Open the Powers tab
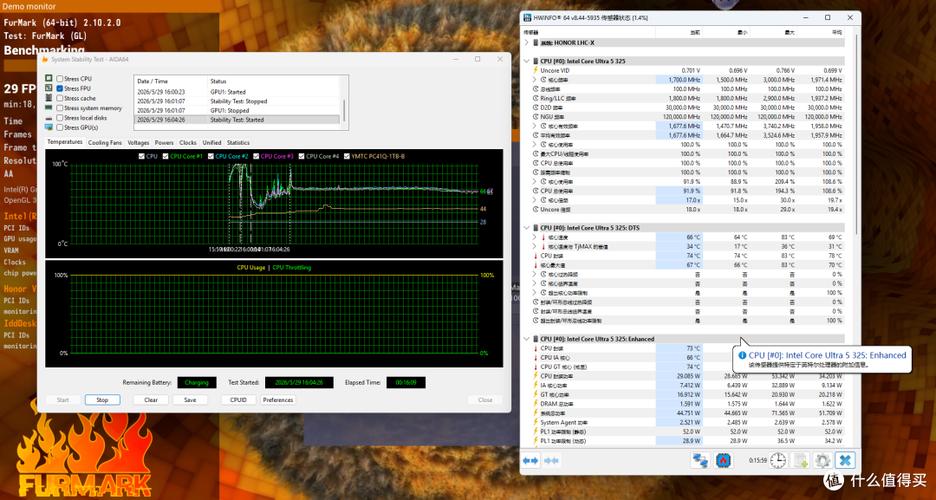936x500 pixels. (x=164, y=143)
